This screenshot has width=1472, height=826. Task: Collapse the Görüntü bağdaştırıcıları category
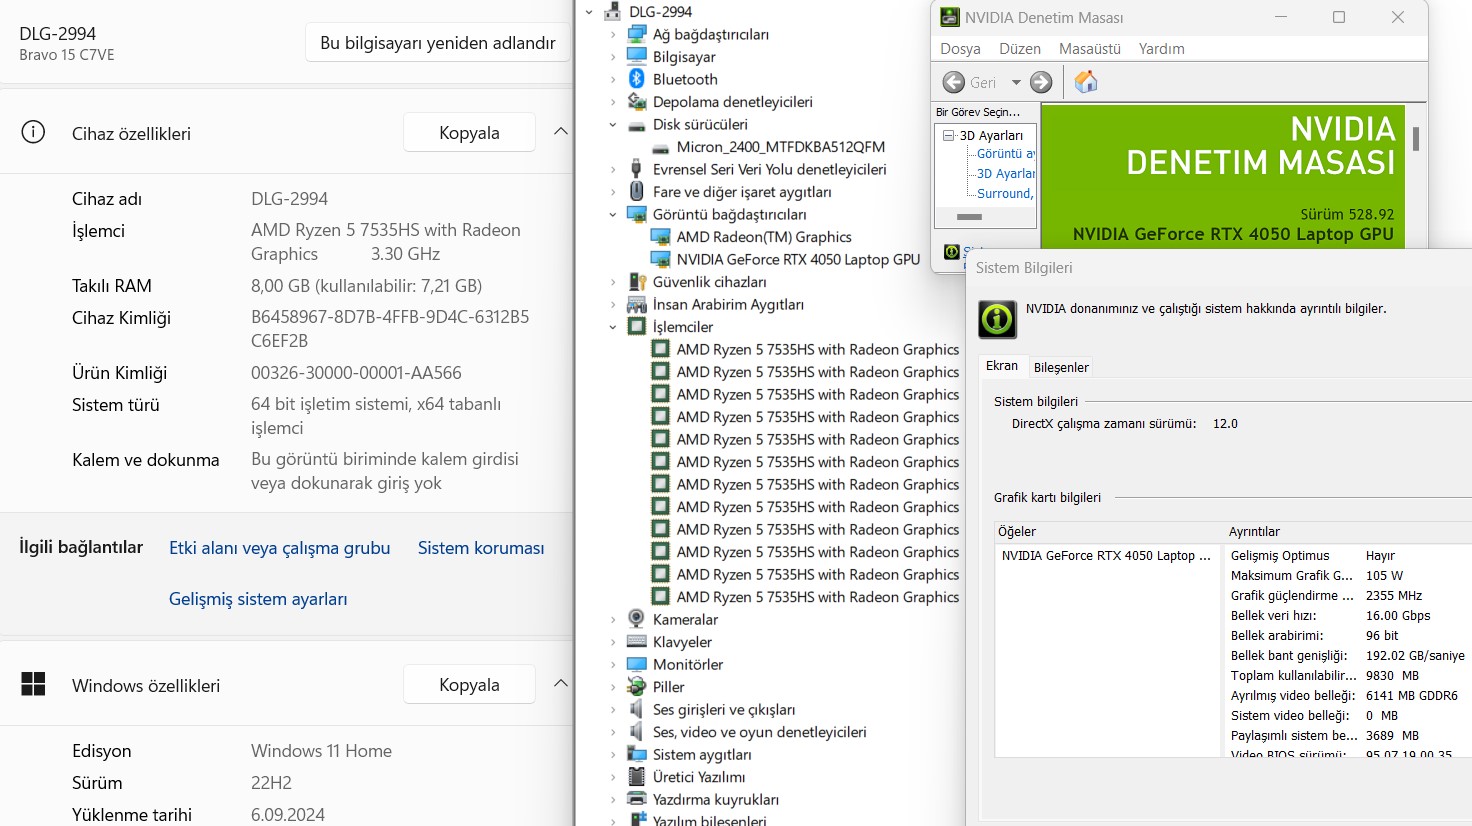click(613, 215)
